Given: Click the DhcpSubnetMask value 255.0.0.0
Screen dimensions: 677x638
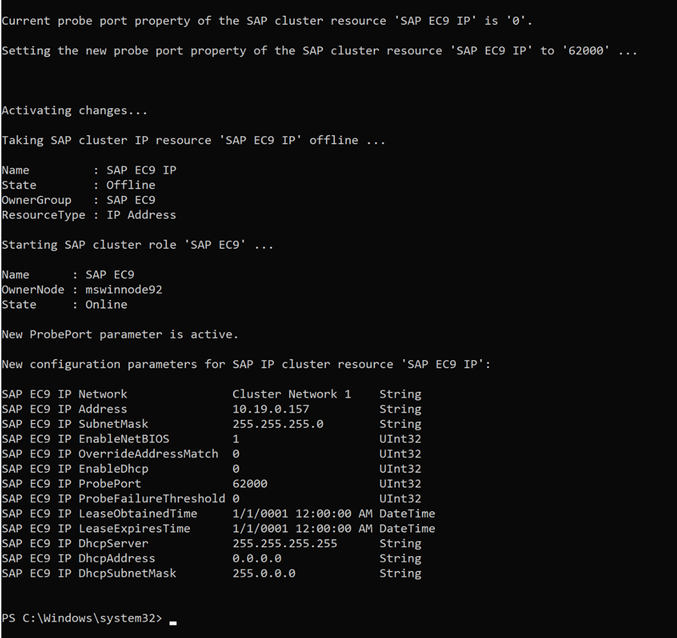Looking at the screenshot, I should tap(263, 573).
